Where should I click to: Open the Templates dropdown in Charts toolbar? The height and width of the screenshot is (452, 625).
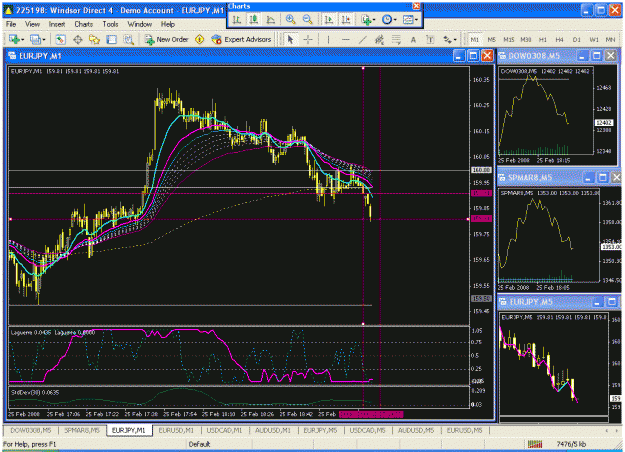click(410, 20)
